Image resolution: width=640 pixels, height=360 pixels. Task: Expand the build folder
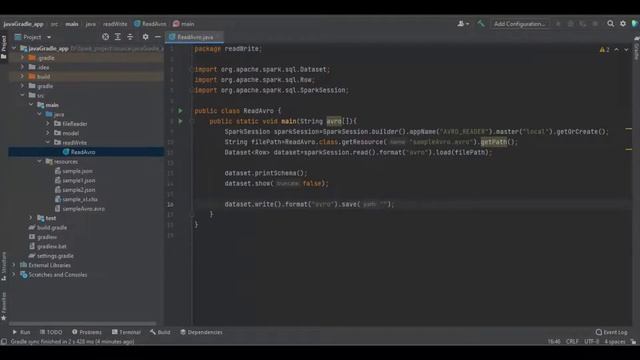coord(22,76)
